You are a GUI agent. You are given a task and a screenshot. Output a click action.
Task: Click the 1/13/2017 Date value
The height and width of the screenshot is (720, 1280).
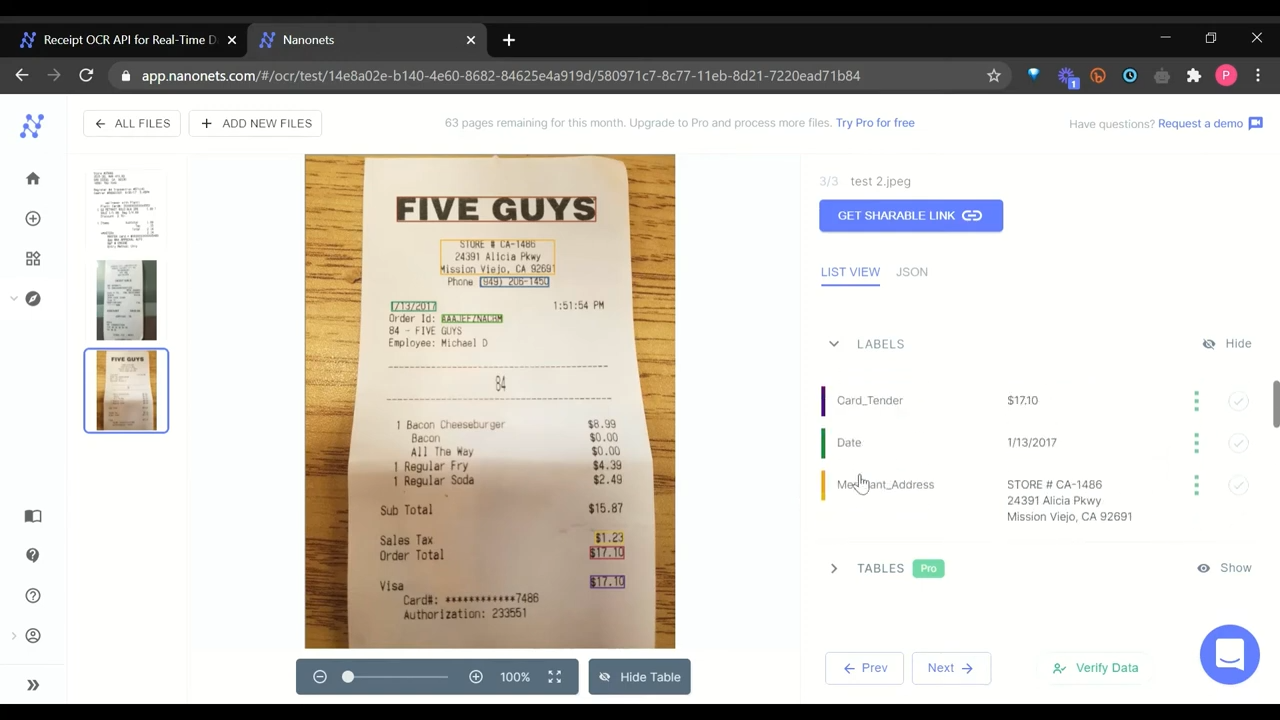coord(1031,442)
